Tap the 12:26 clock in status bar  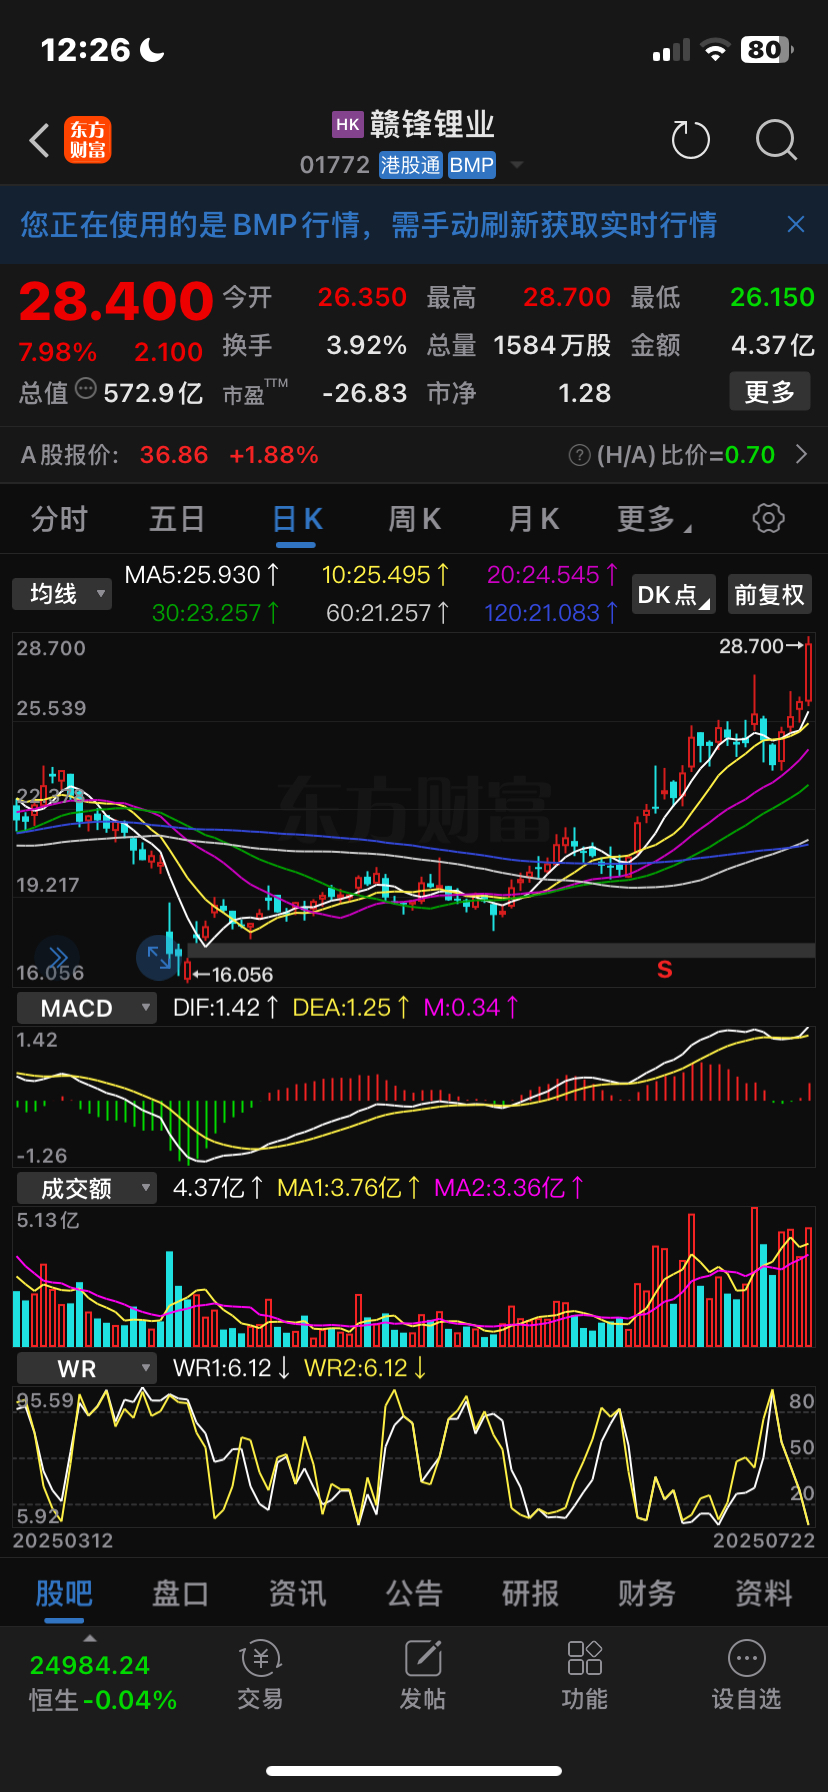(86, 49)
